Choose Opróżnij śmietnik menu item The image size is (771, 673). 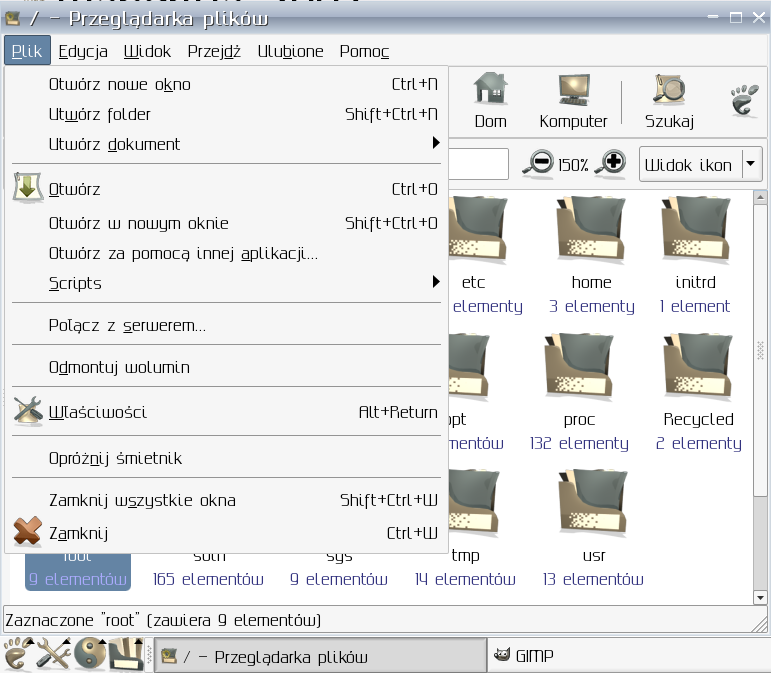coord(115,458)
